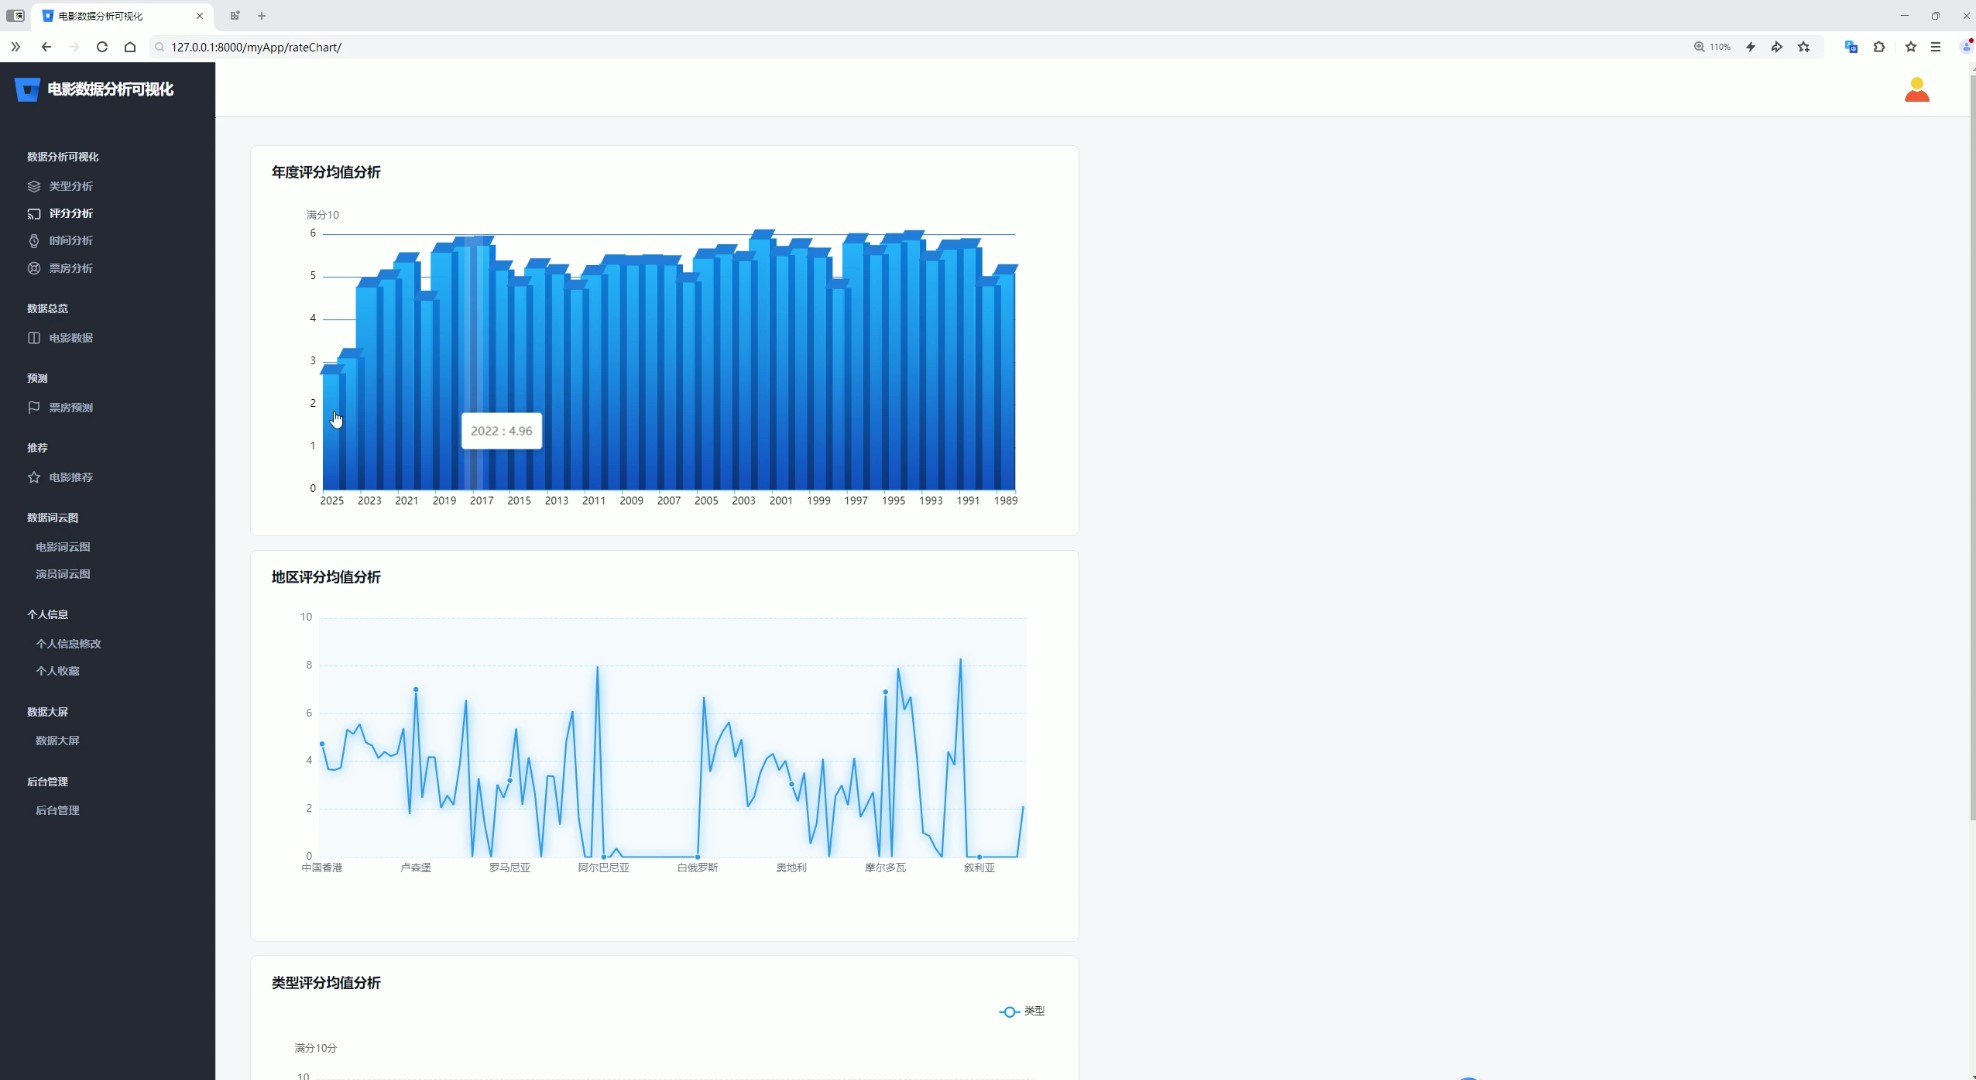
Task: Click the 时间分析 watch icon
Action: [x=34, y=241]
